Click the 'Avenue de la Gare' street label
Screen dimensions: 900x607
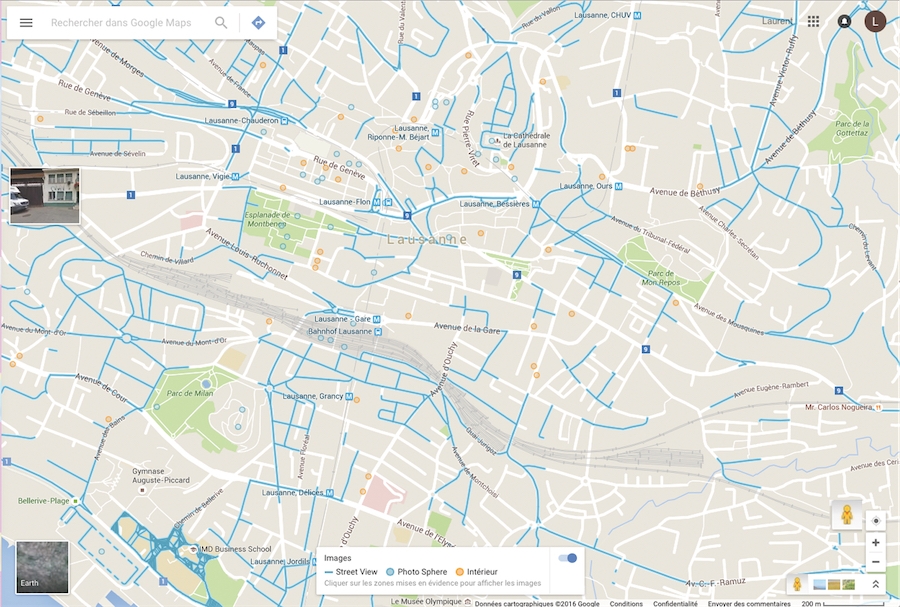point(467,328)
